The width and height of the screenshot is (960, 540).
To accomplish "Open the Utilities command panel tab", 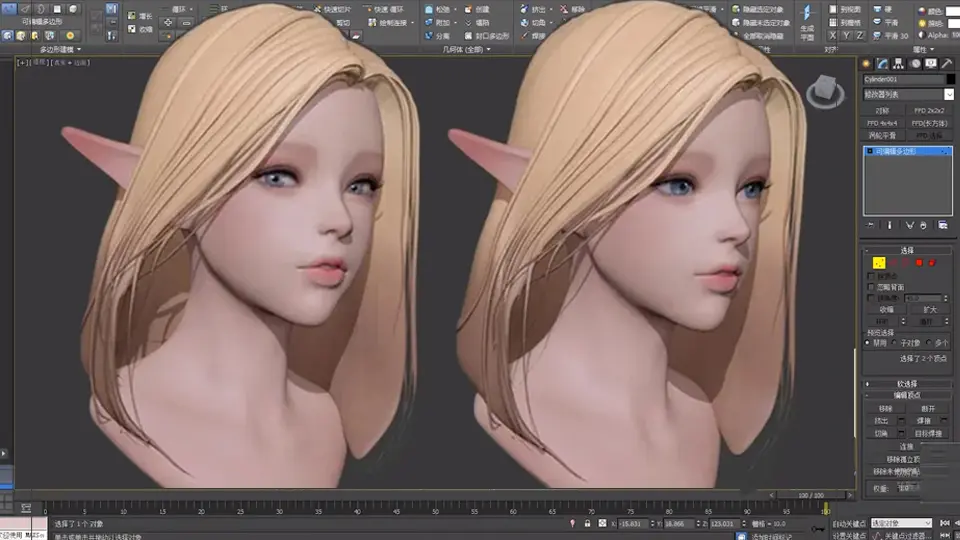I will (947, 64).
